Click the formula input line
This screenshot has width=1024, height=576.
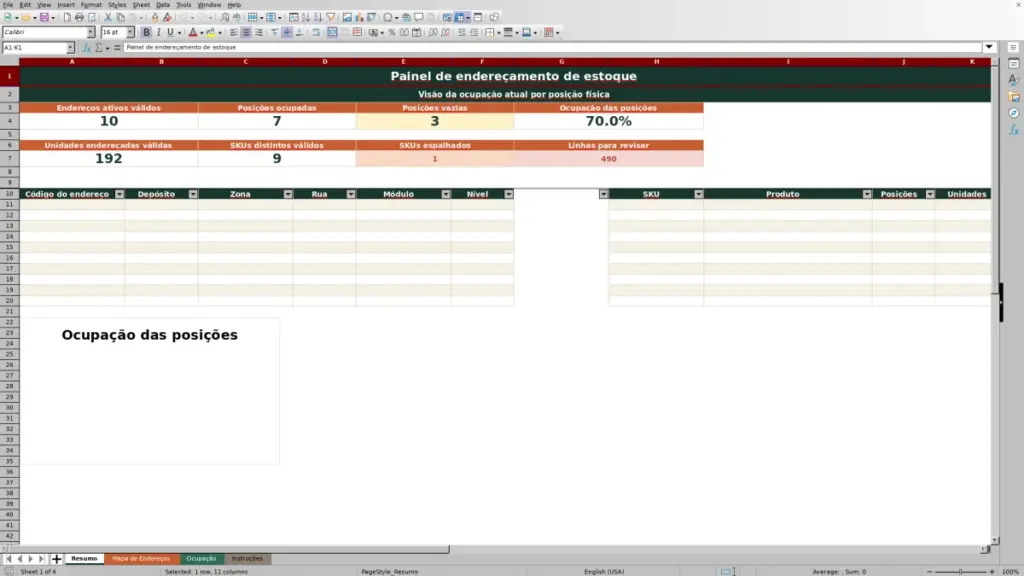[x=552, y=48]
